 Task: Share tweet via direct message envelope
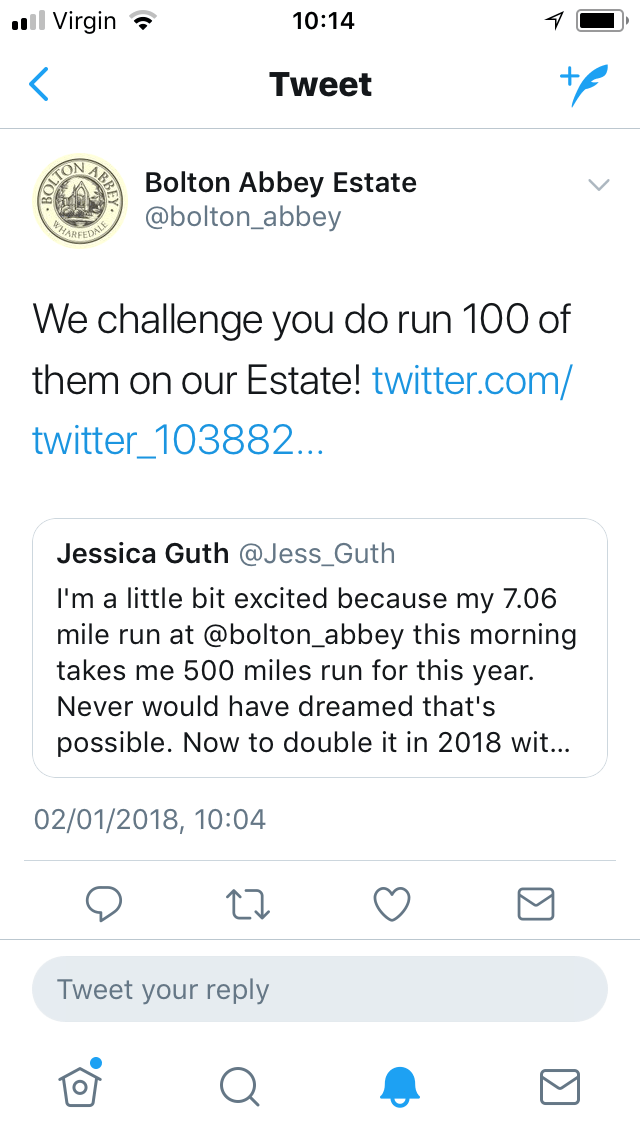click(x=536, y=904)
